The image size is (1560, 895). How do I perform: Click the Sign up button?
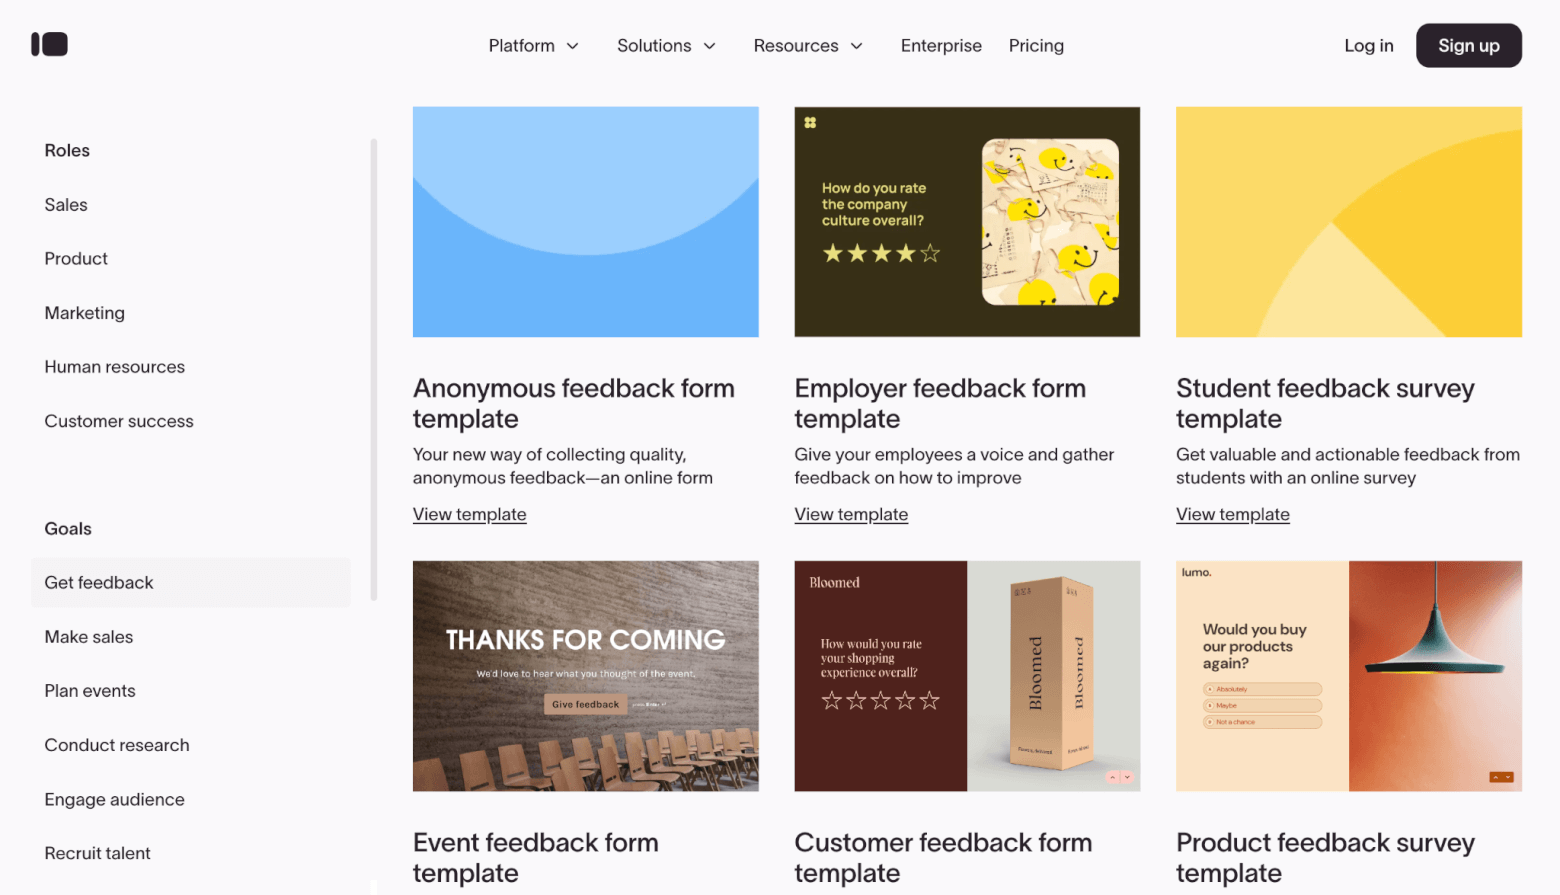click(x=1468, y=45)
